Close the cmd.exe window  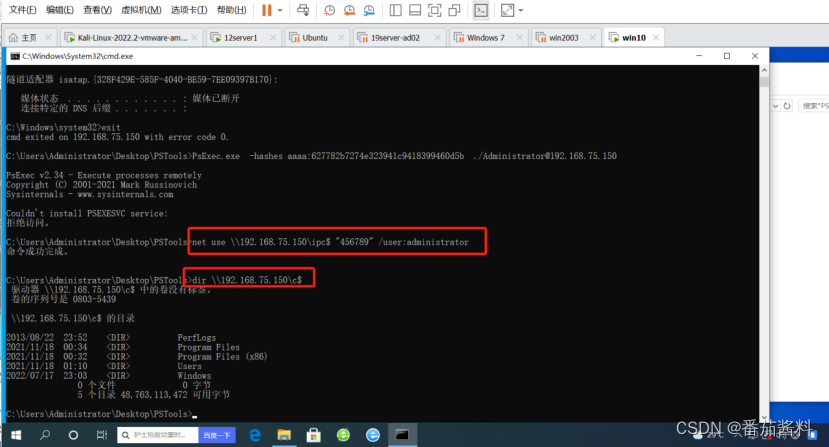pos(755,56)
